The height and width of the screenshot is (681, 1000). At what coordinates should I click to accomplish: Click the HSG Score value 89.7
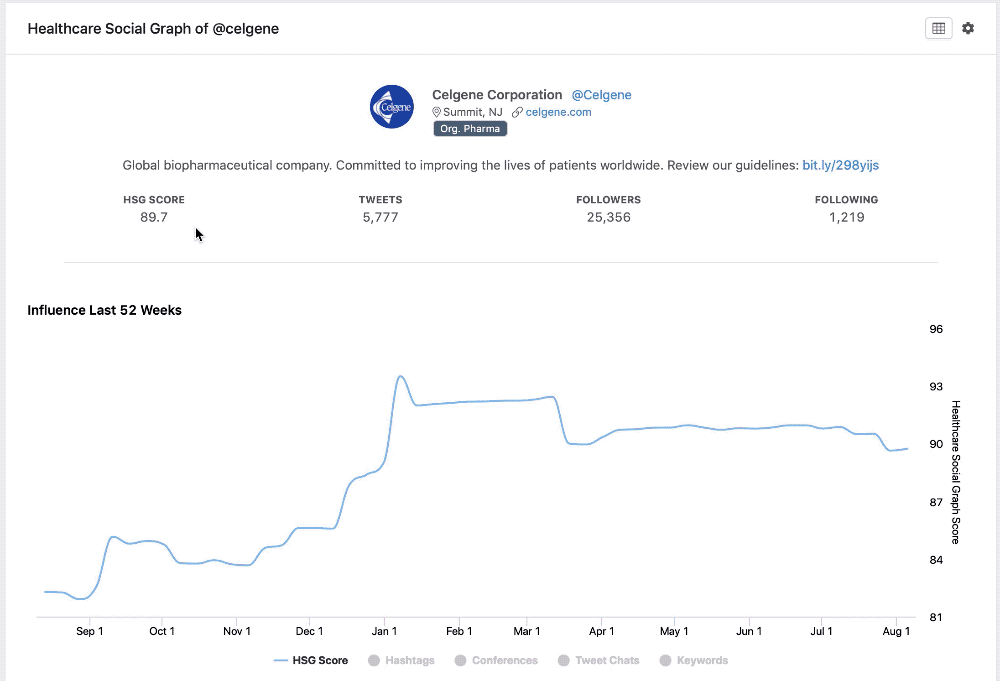click(x=154, y=217)
